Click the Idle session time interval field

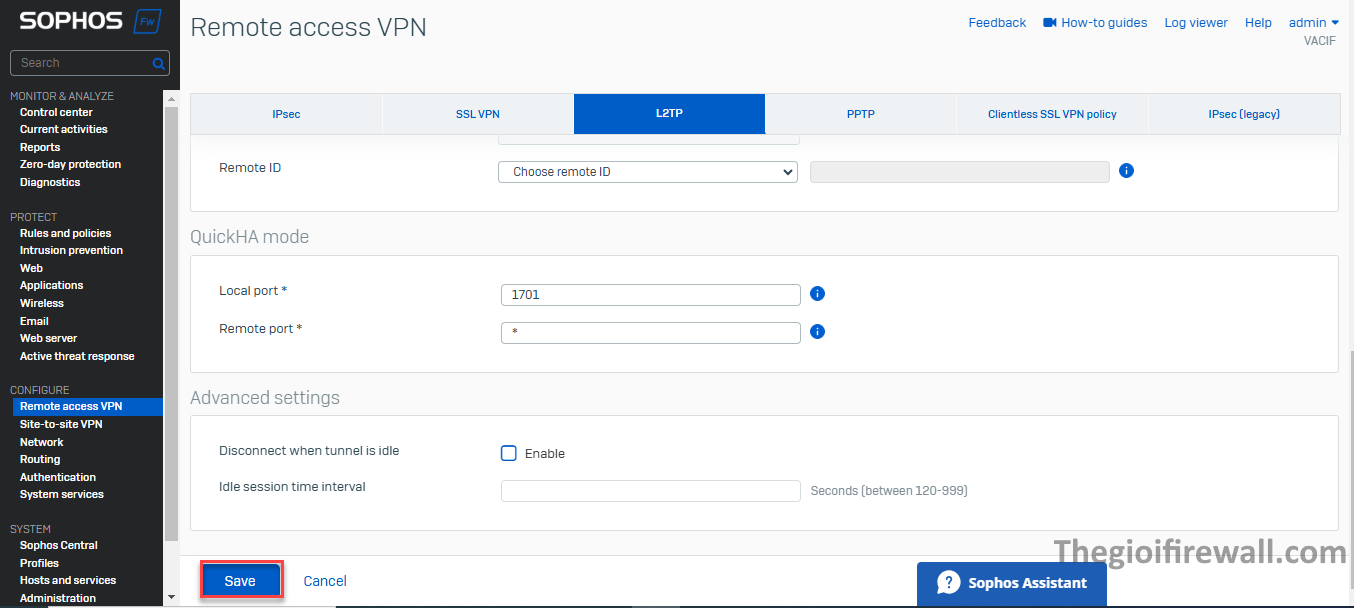(x=650, y=490)
